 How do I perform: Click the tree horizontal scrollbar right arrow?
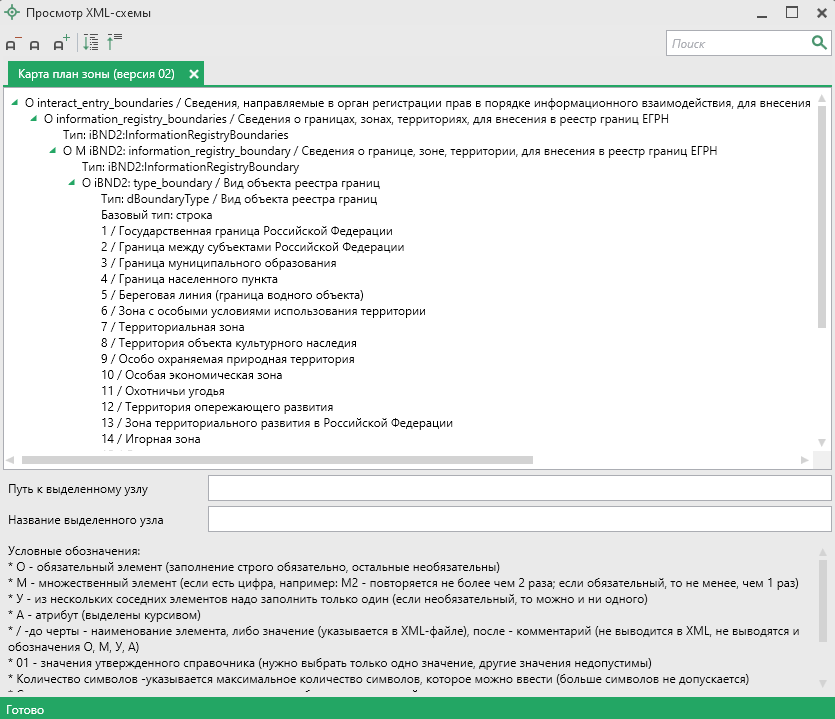coord(804,460)
